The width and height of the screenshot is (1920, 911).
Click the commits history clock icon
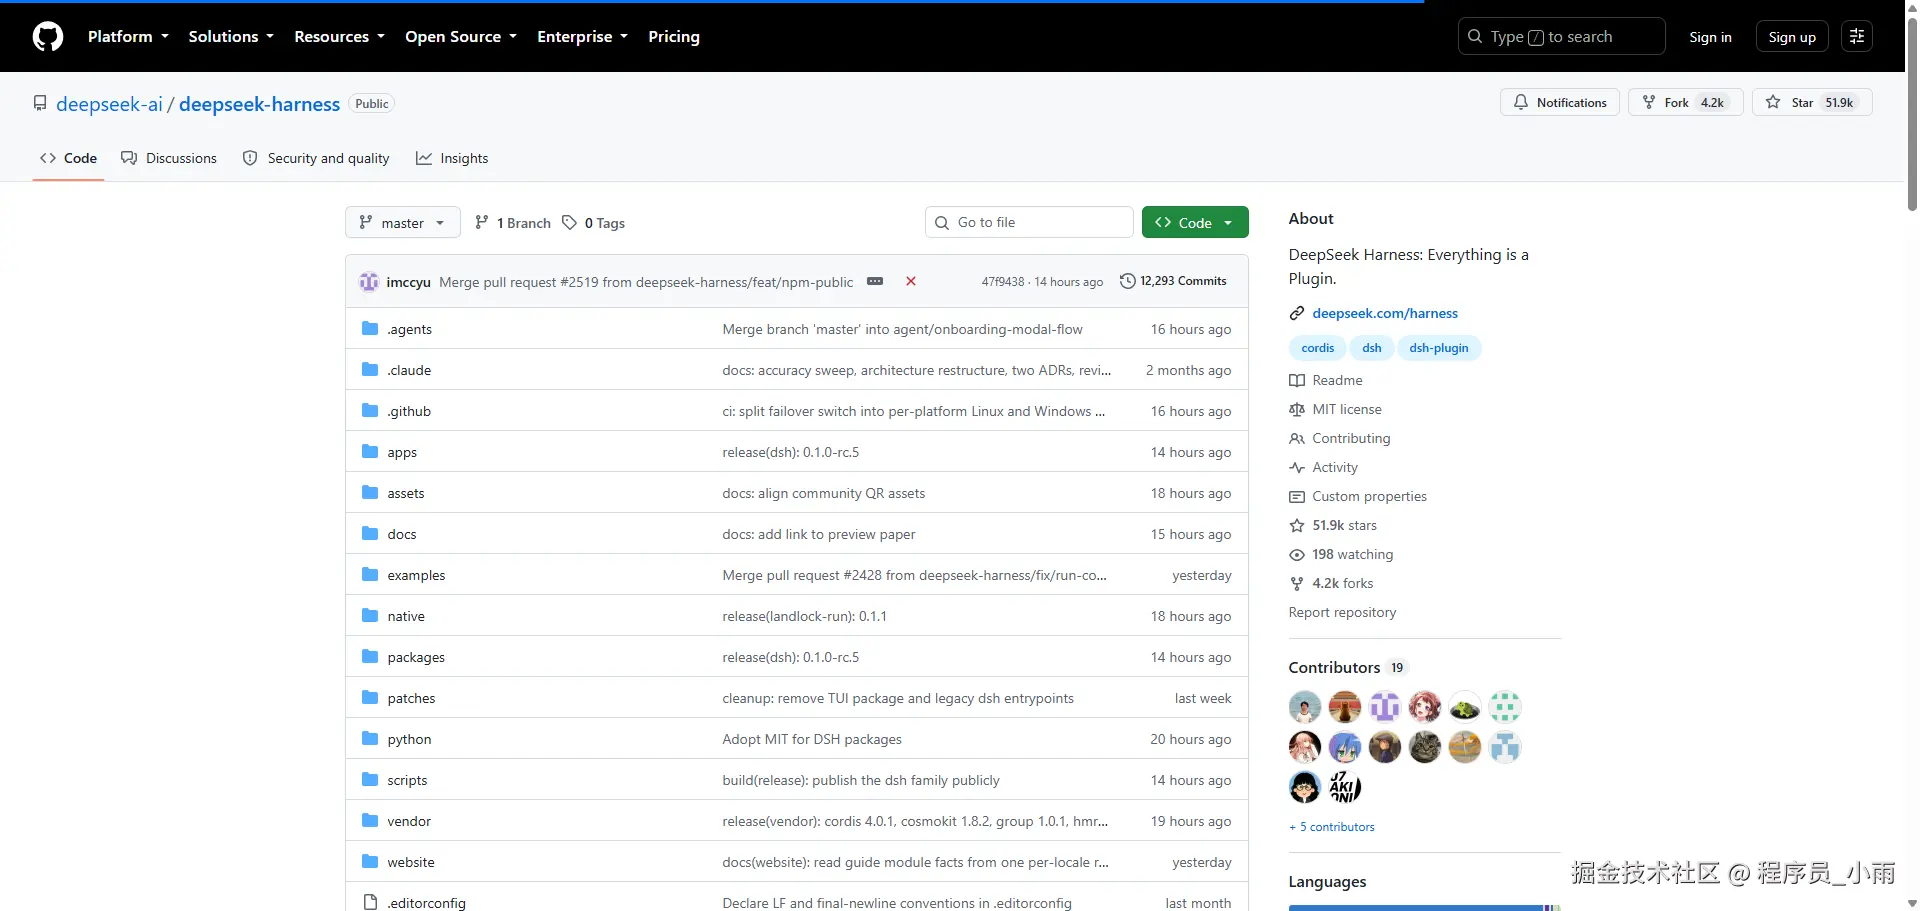pos(1128,282)
